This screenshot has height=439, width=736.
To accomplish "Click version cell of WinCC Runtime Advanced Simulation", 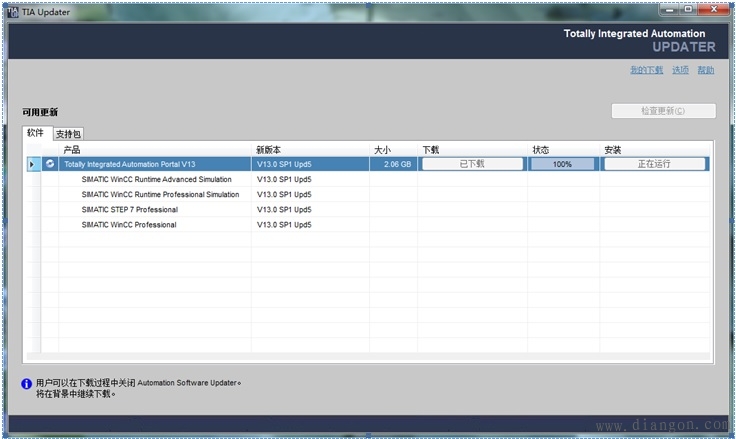I will (310, 179).
